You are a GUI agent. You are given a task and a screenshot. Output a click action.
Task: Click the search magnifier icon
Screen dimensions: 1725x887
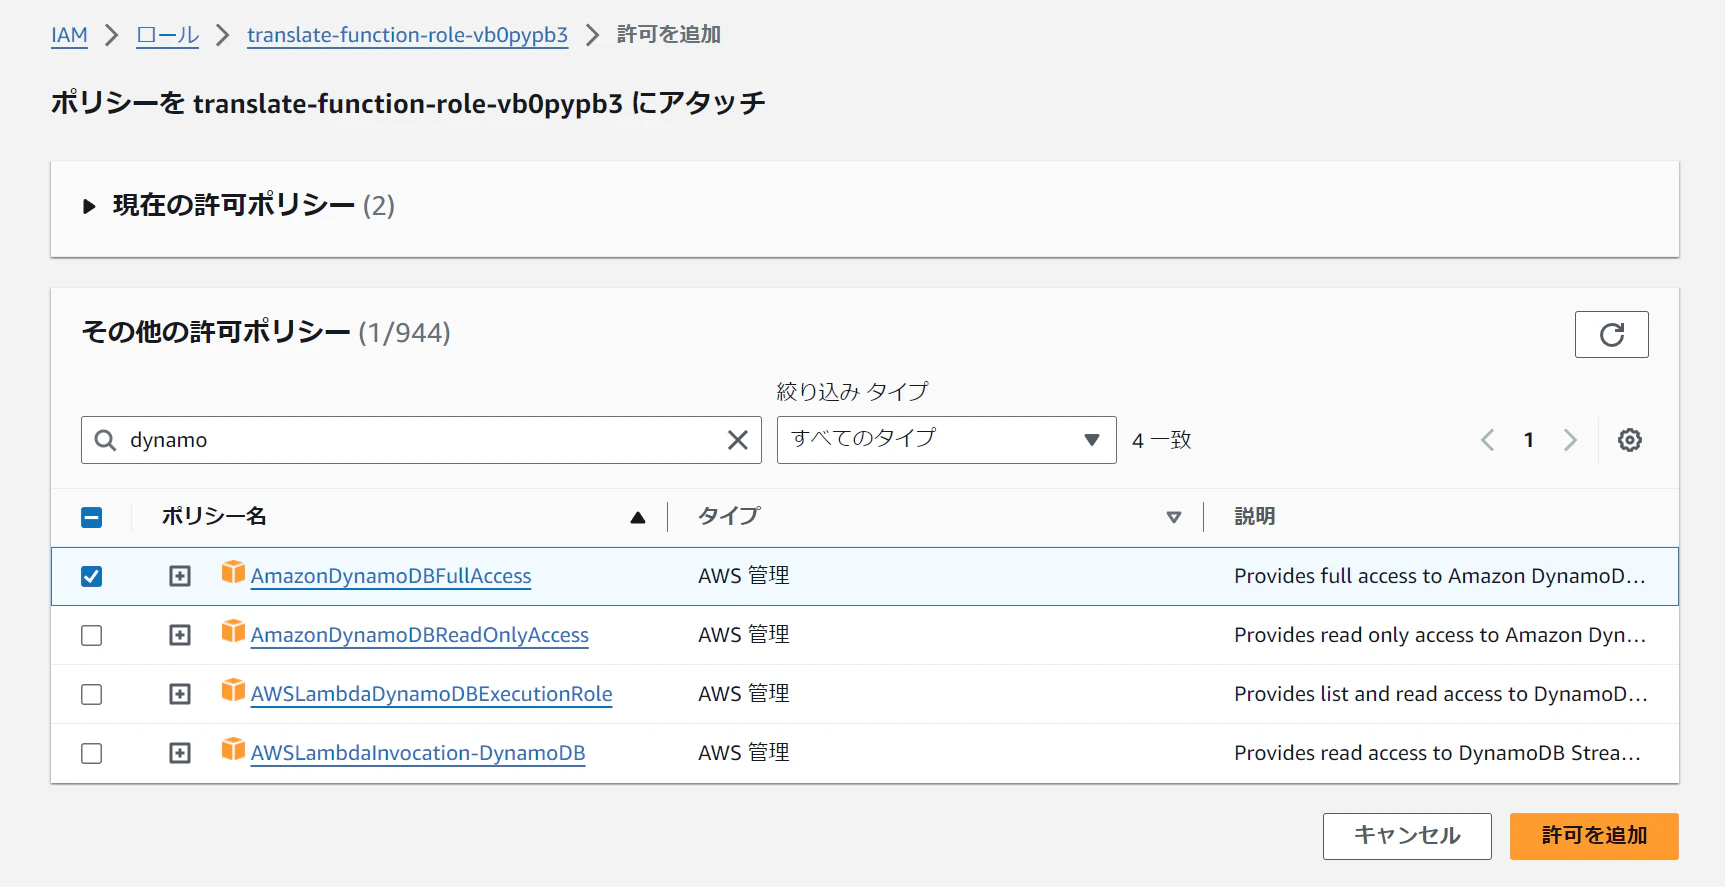click(x=105, y=440)
